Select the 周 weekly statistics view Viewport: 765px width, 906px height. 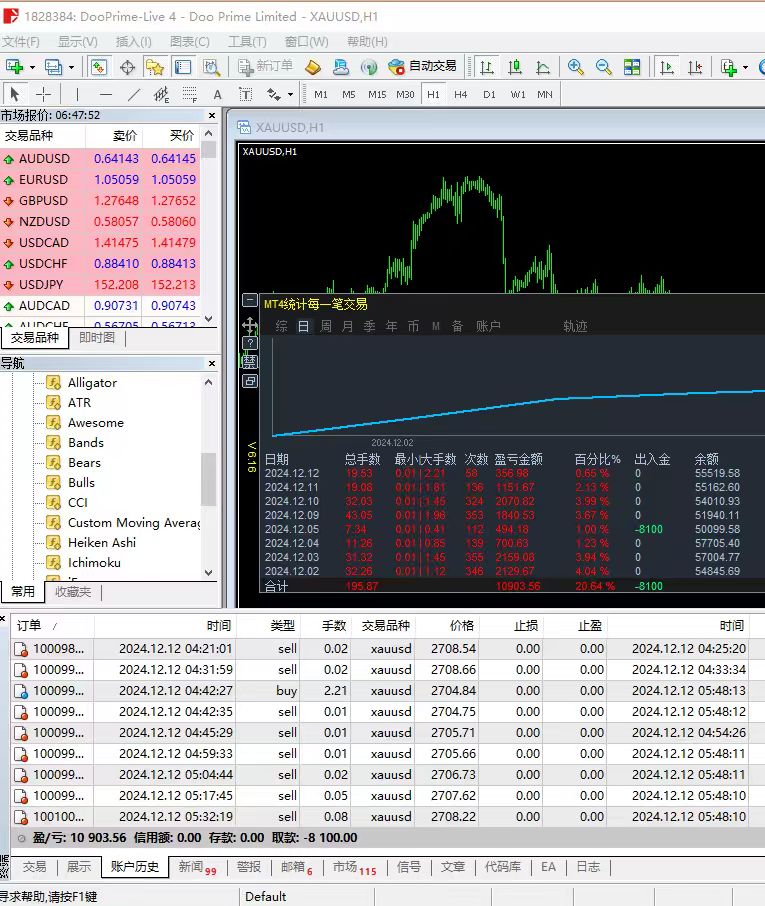click(x=325, y=326)
